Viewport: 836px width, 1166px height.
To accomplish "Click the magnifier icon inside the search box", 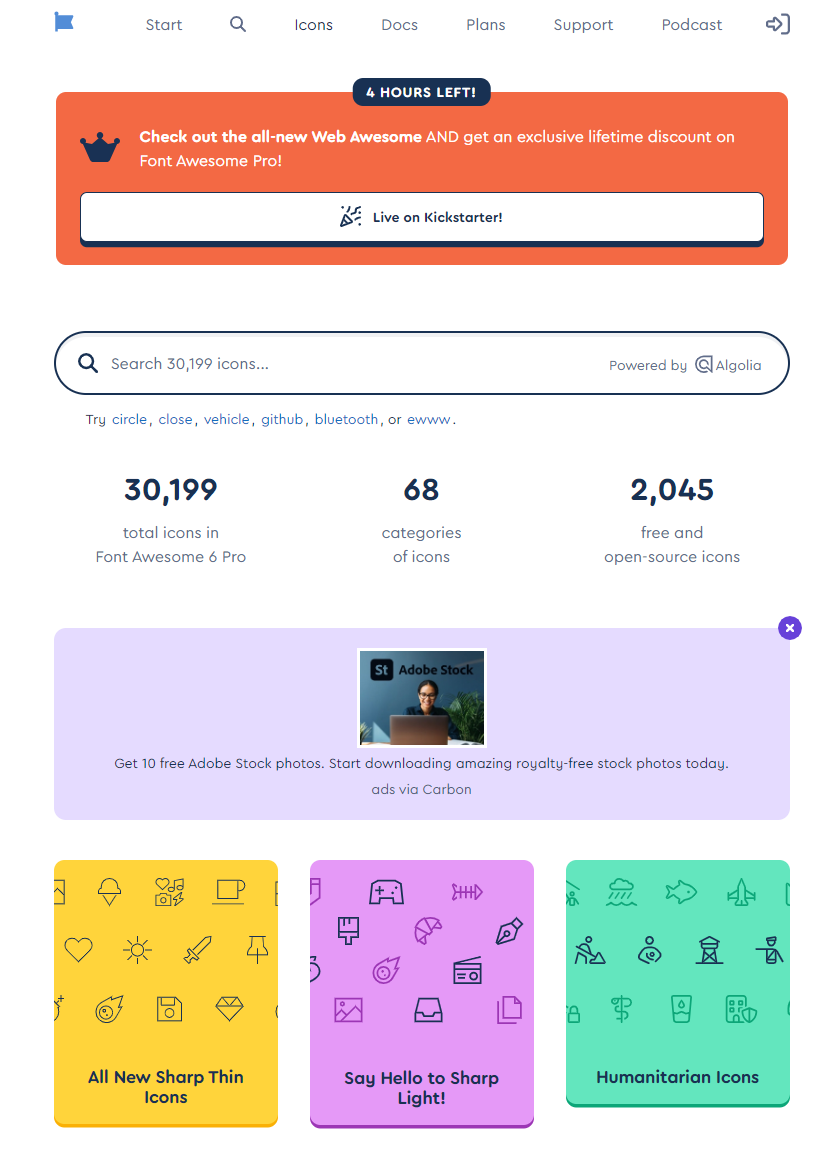I will [88, 364].
